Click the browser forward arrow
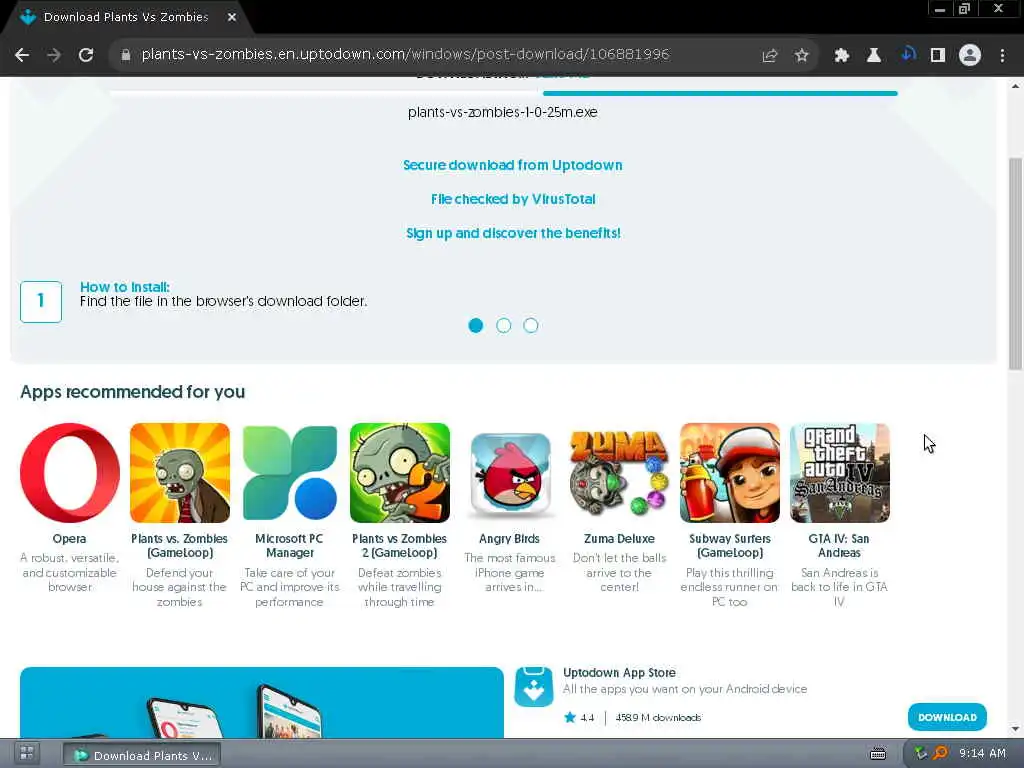The image size is (1024, 768). [54, 55]
